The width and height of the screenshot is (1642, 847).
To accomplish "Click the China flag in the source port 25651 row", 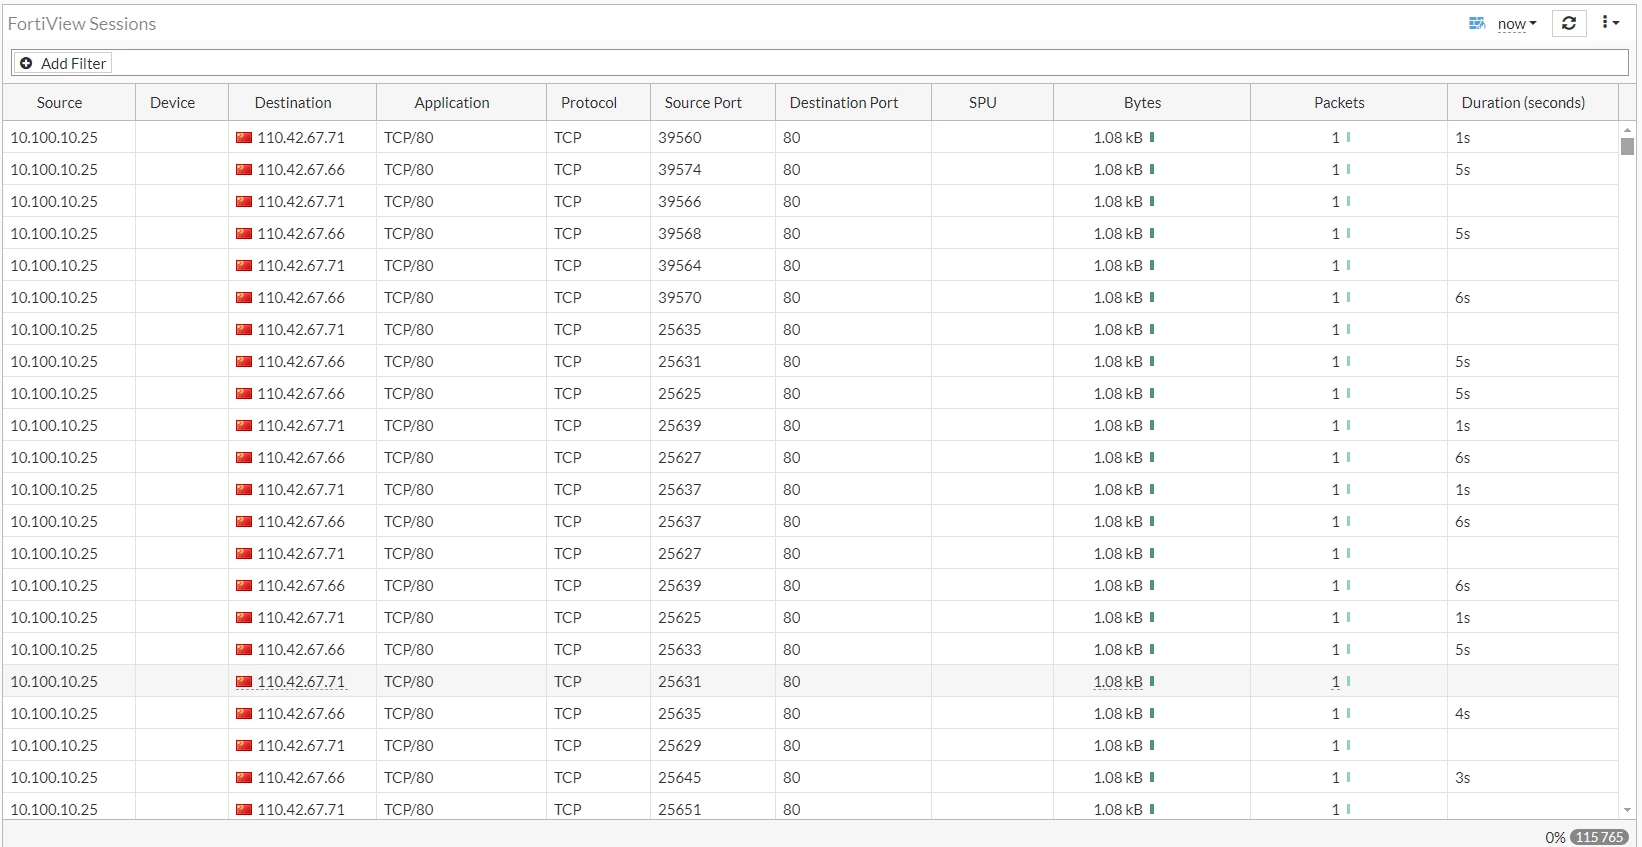I will [244, 810].
